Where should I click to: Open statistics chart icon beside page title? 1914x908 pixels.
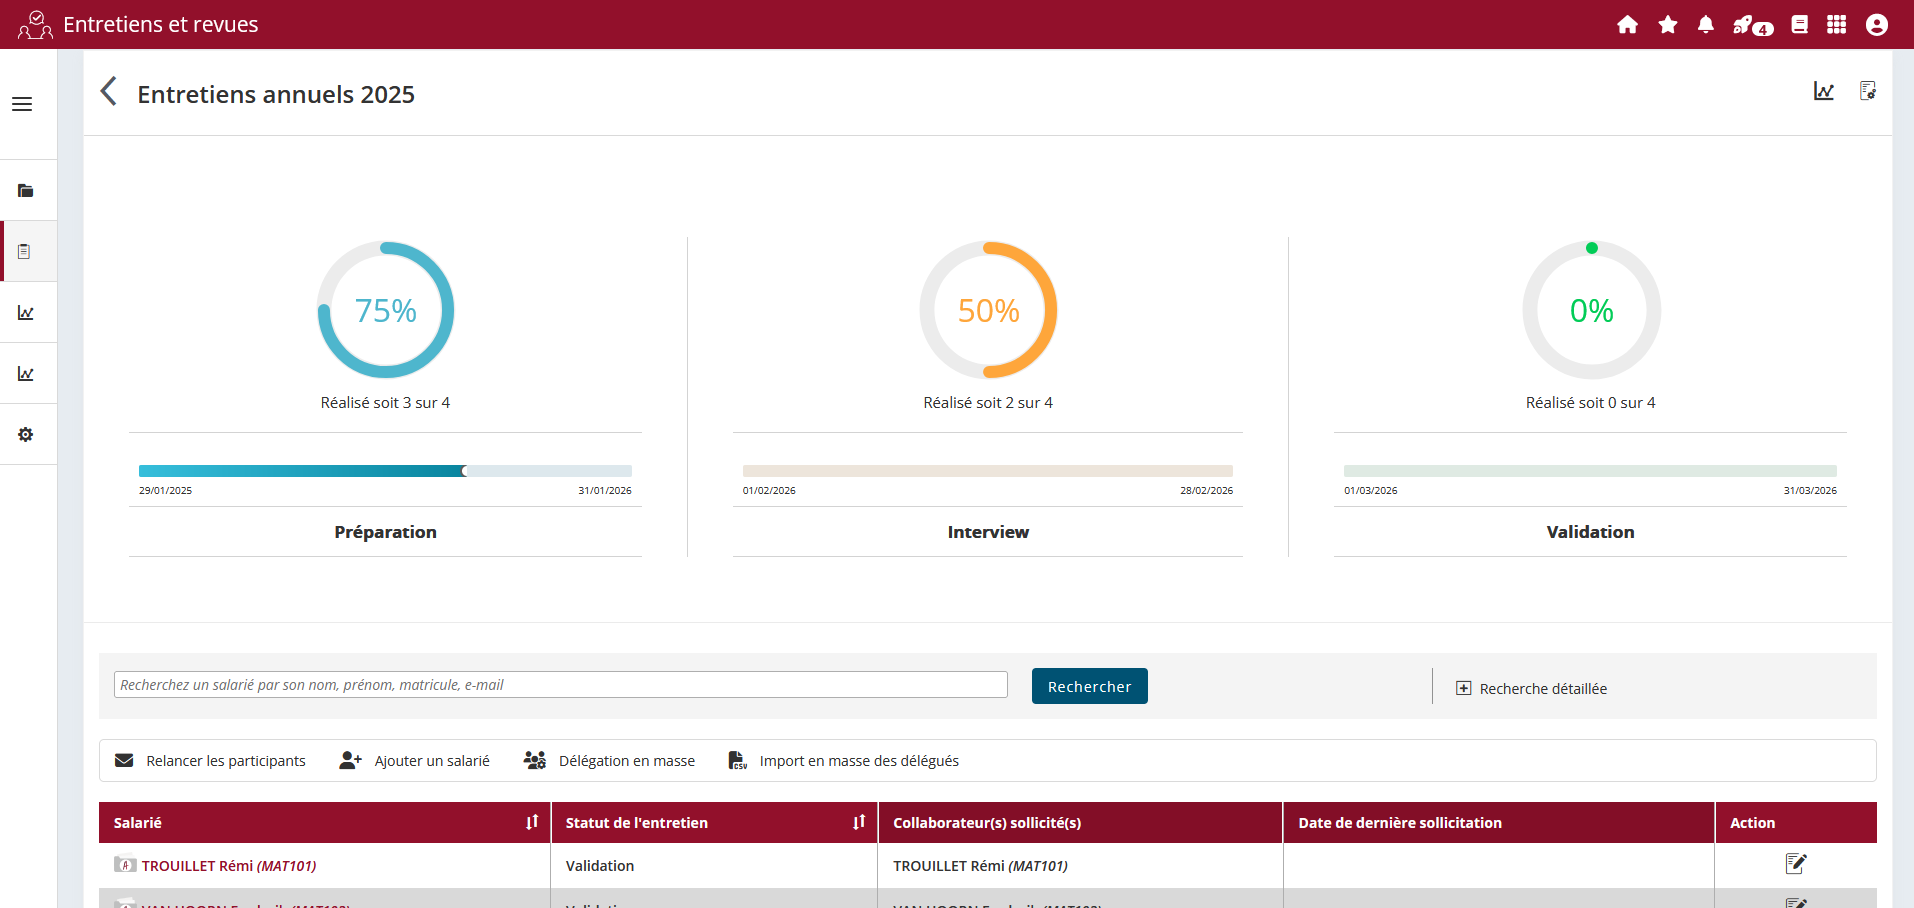[1823, 92]
